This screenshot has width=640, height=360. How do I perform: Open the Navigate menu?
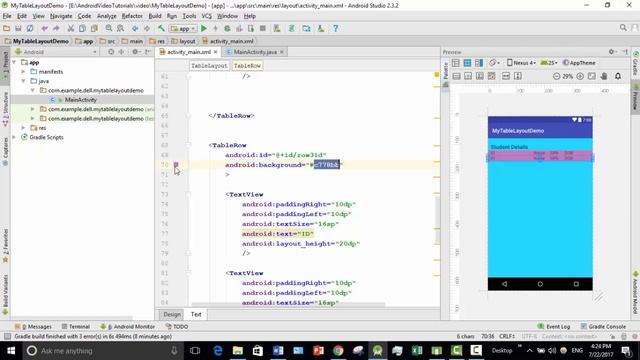pos(61,16)
